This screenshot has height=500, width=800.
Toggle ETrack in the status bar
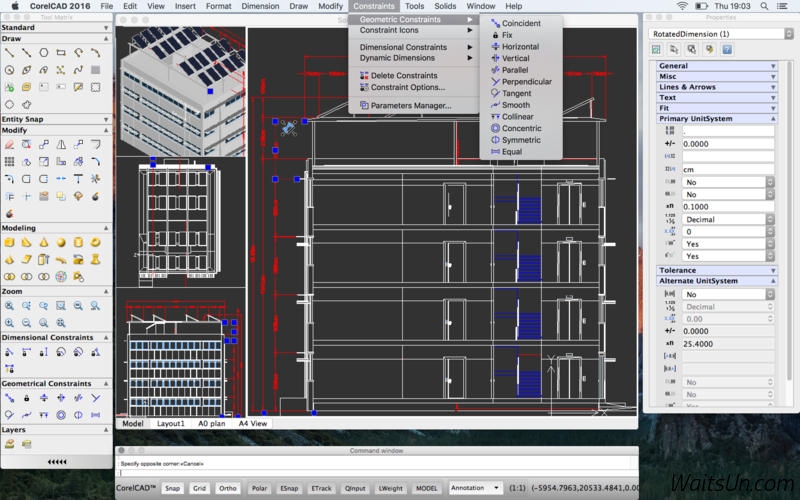pos(321,488)
